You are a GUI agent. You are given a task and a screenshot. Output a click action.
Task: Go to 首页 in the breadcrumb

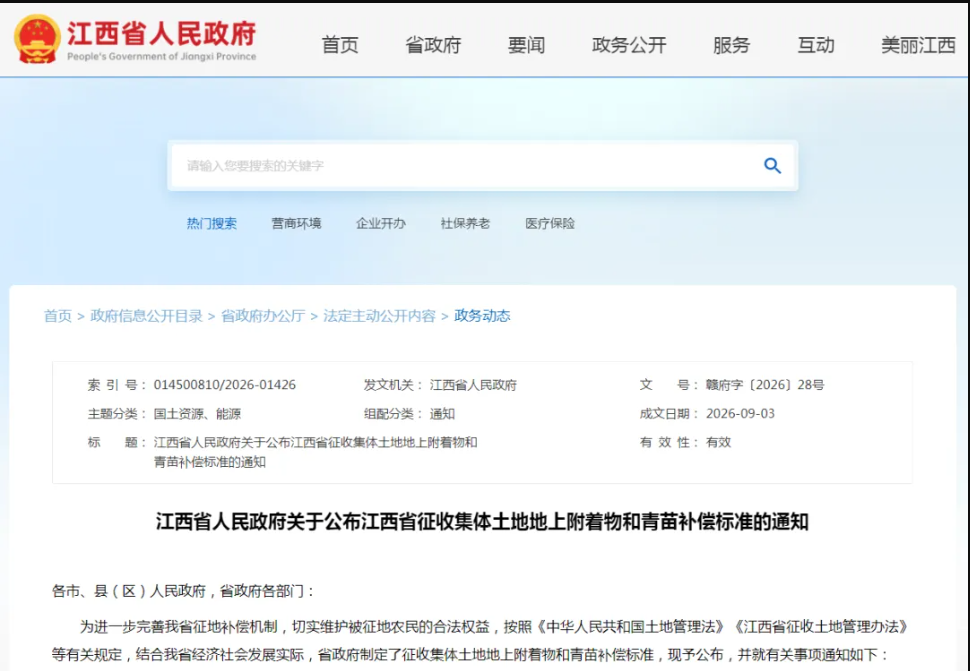click(x=58, y=316)
